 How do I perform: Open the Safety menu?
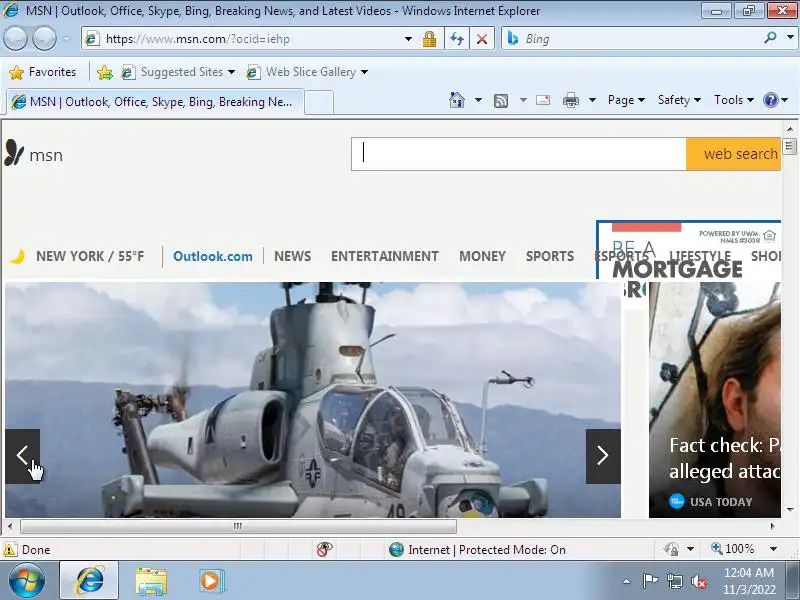[x=679, y=100]
